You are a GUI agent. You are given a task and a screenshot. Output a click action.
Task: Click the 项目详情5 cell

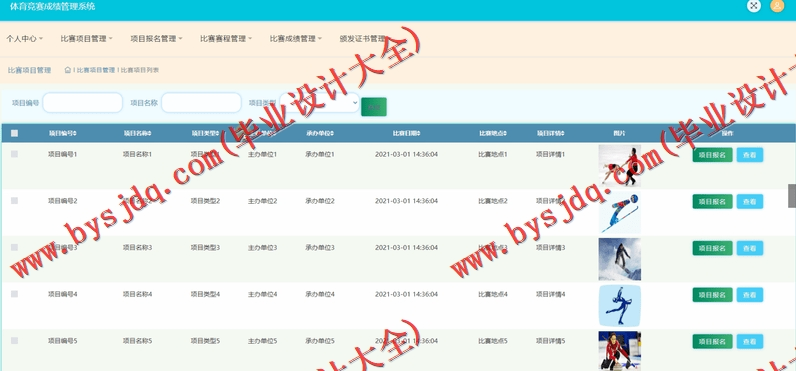click(550, 341)
